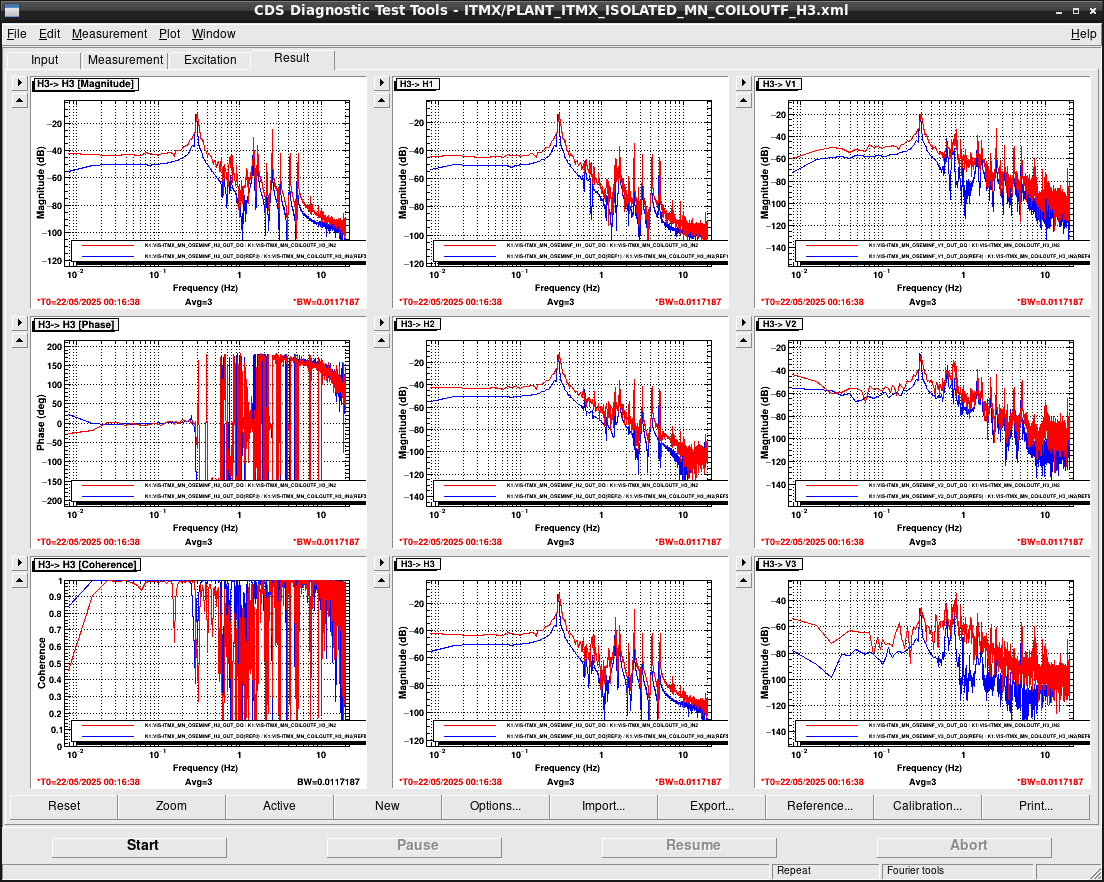1104x882 pixels.
Task: Switch to the Measurement tab
Action: pos(125,60)
